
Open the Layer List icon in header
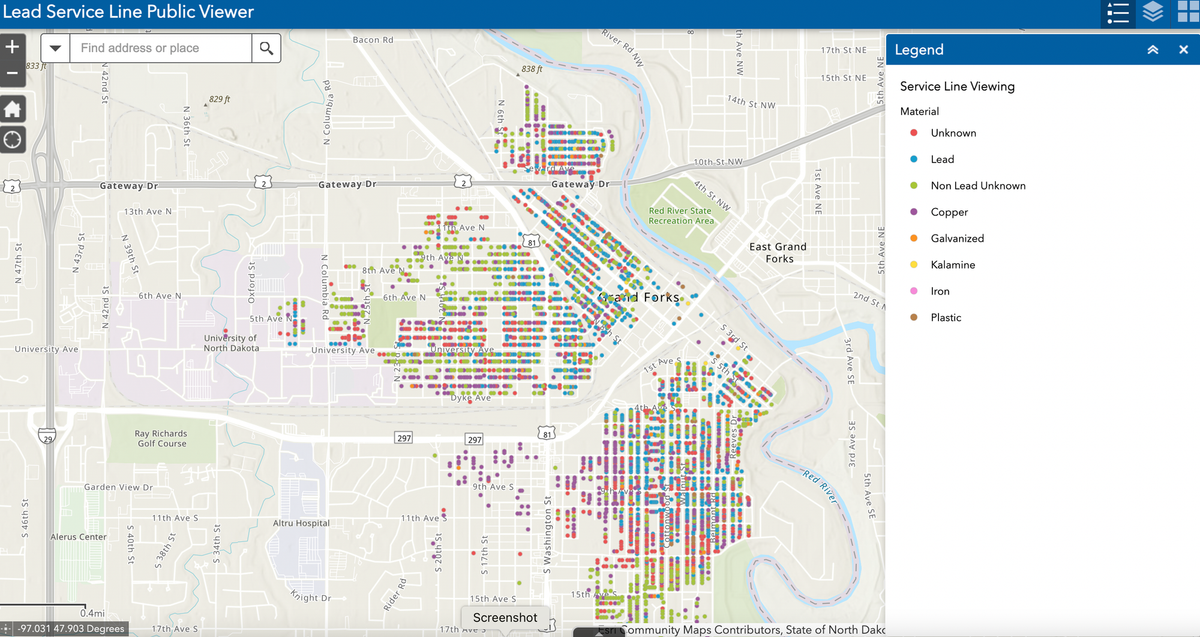tap(1153, 14)
